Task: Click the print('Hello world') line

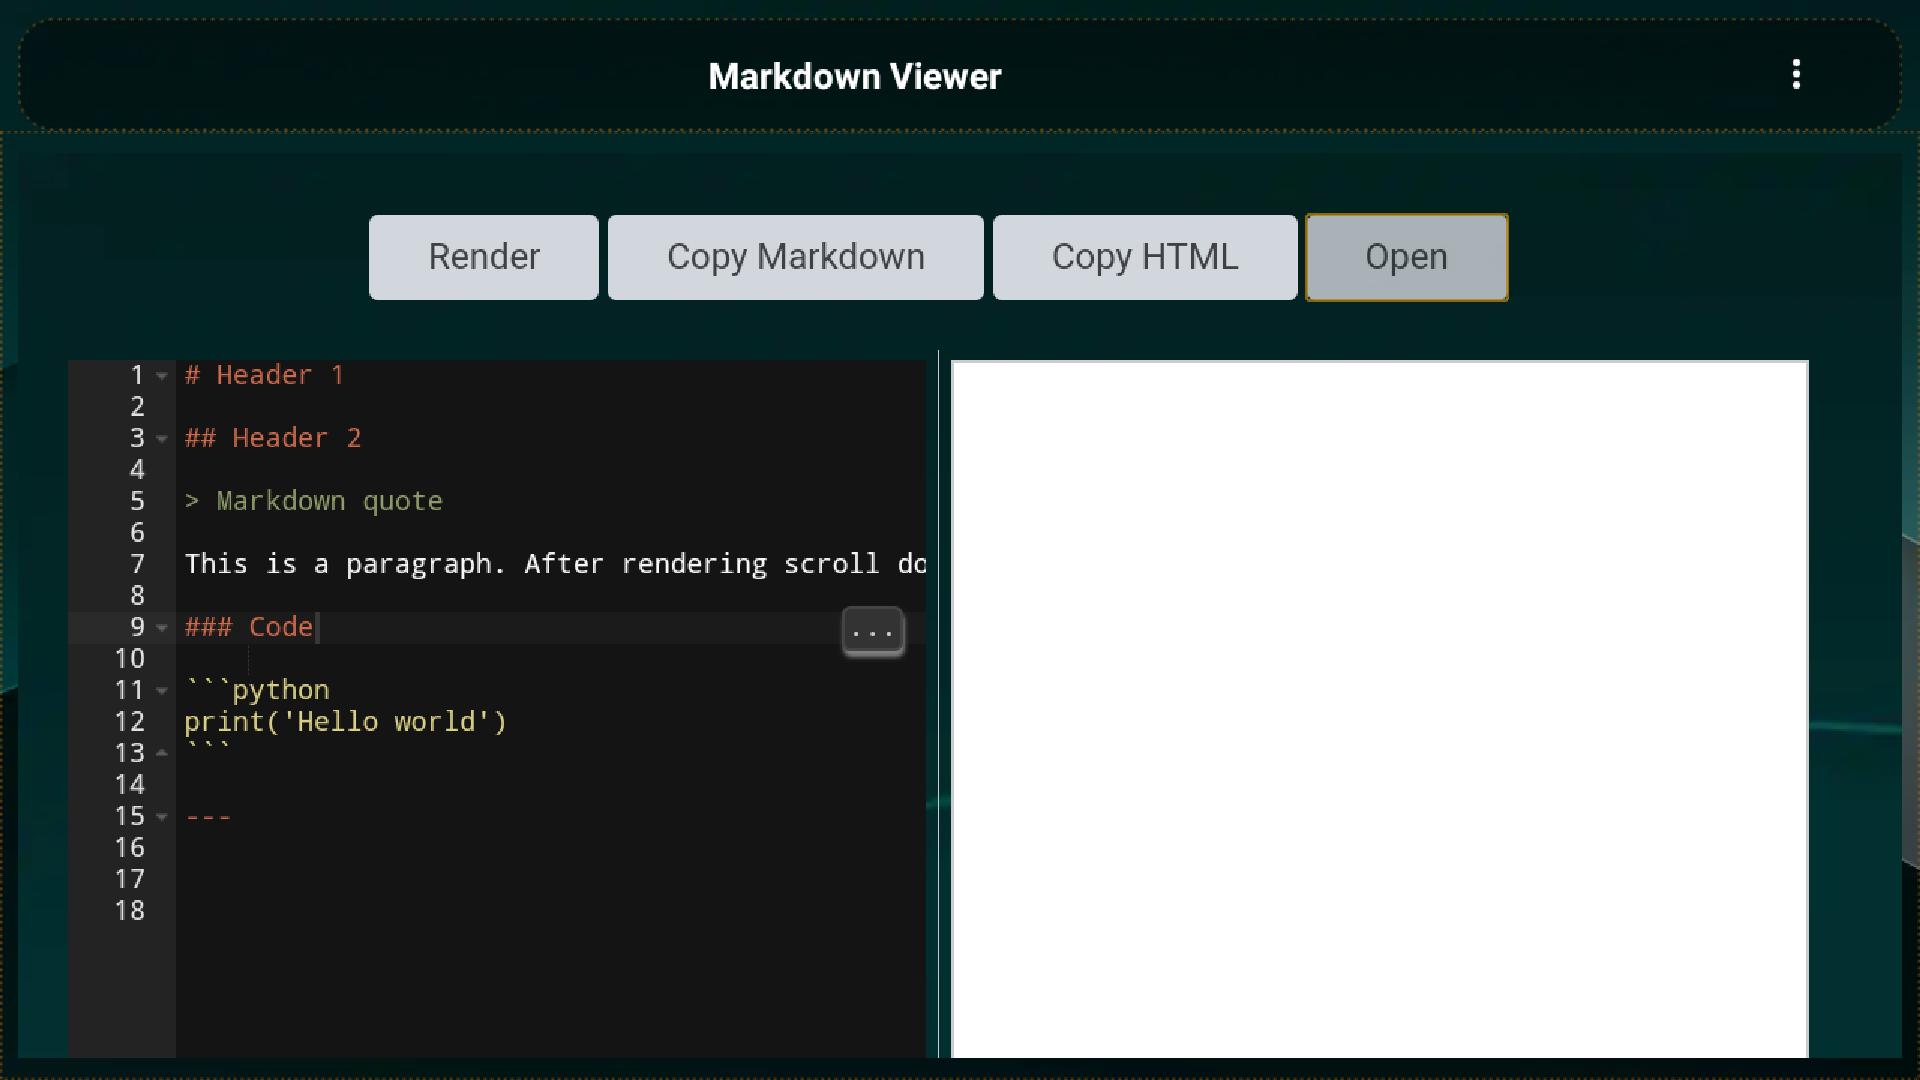Action: pos(346,722)
